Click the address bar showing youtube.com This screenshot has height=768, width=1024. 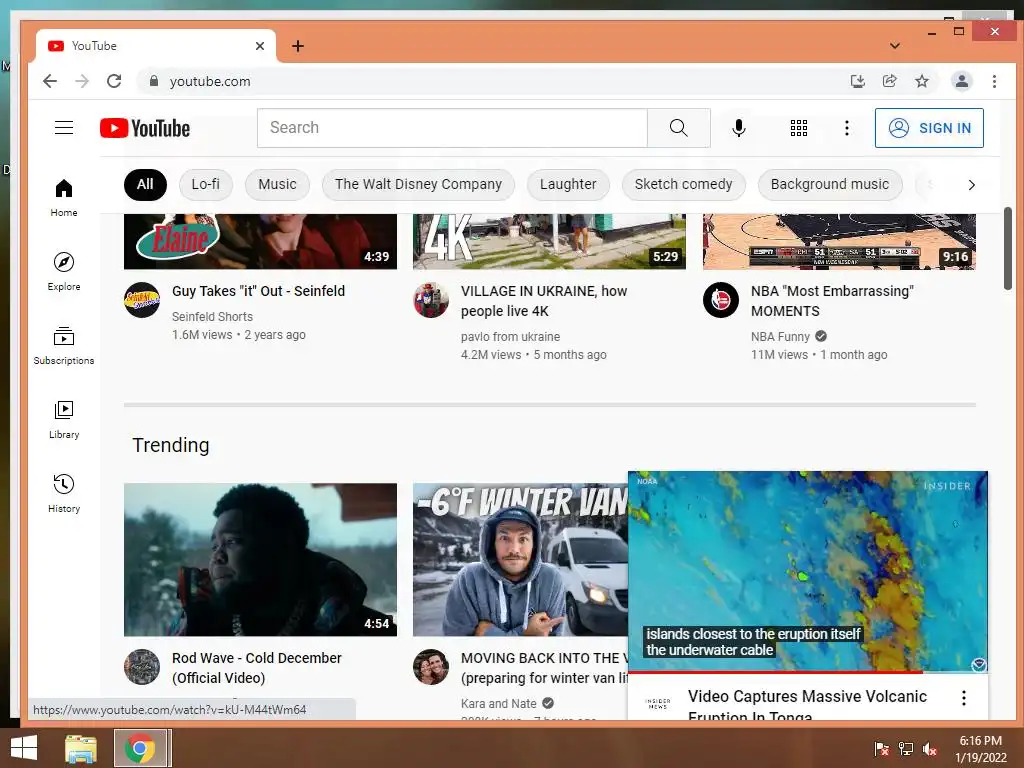pyautogui.click(x=496, y=81)
